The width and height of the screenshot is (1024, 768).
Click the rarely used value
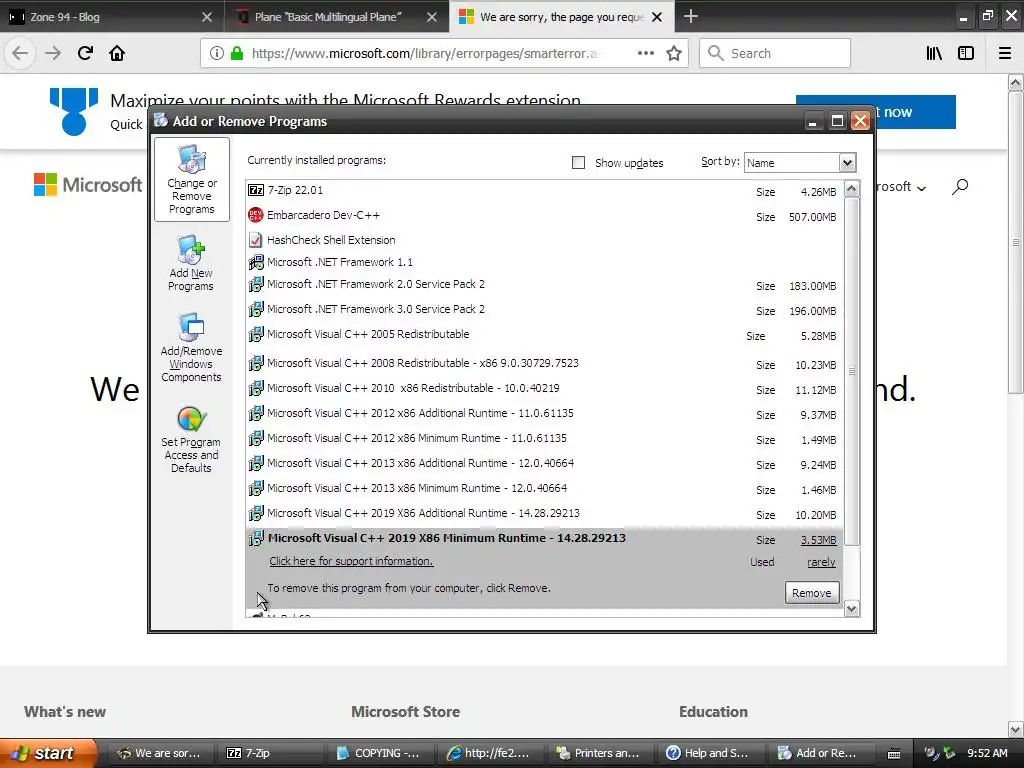pyautogui.click(x=821, y=562)
